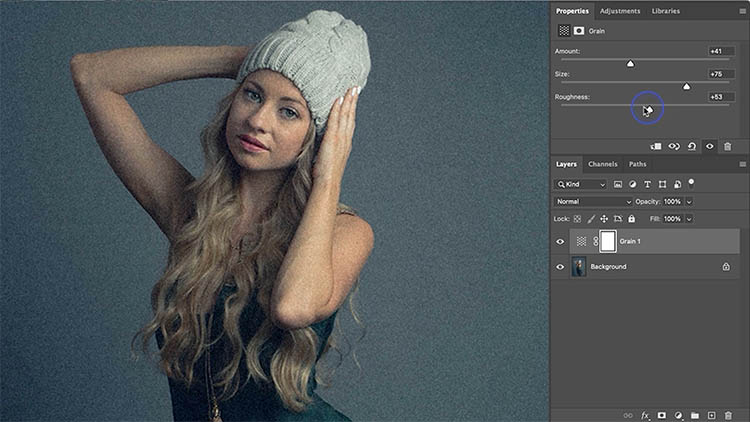The image size is (750, 422).
Task: Clip adjustment to layer below icon
Action: (x=656, y=146)
